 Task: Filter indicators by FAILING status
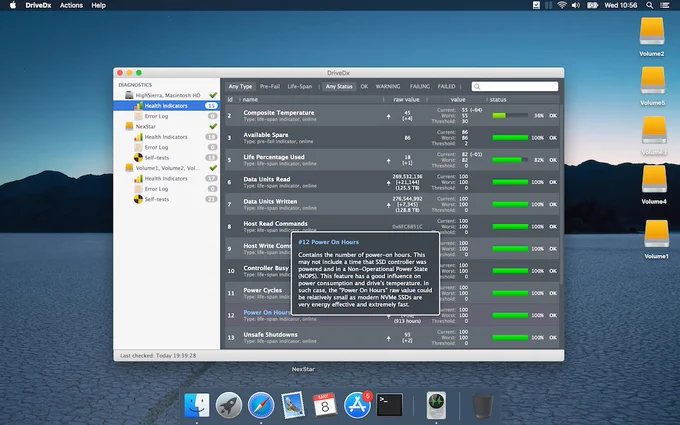[419, 86]
